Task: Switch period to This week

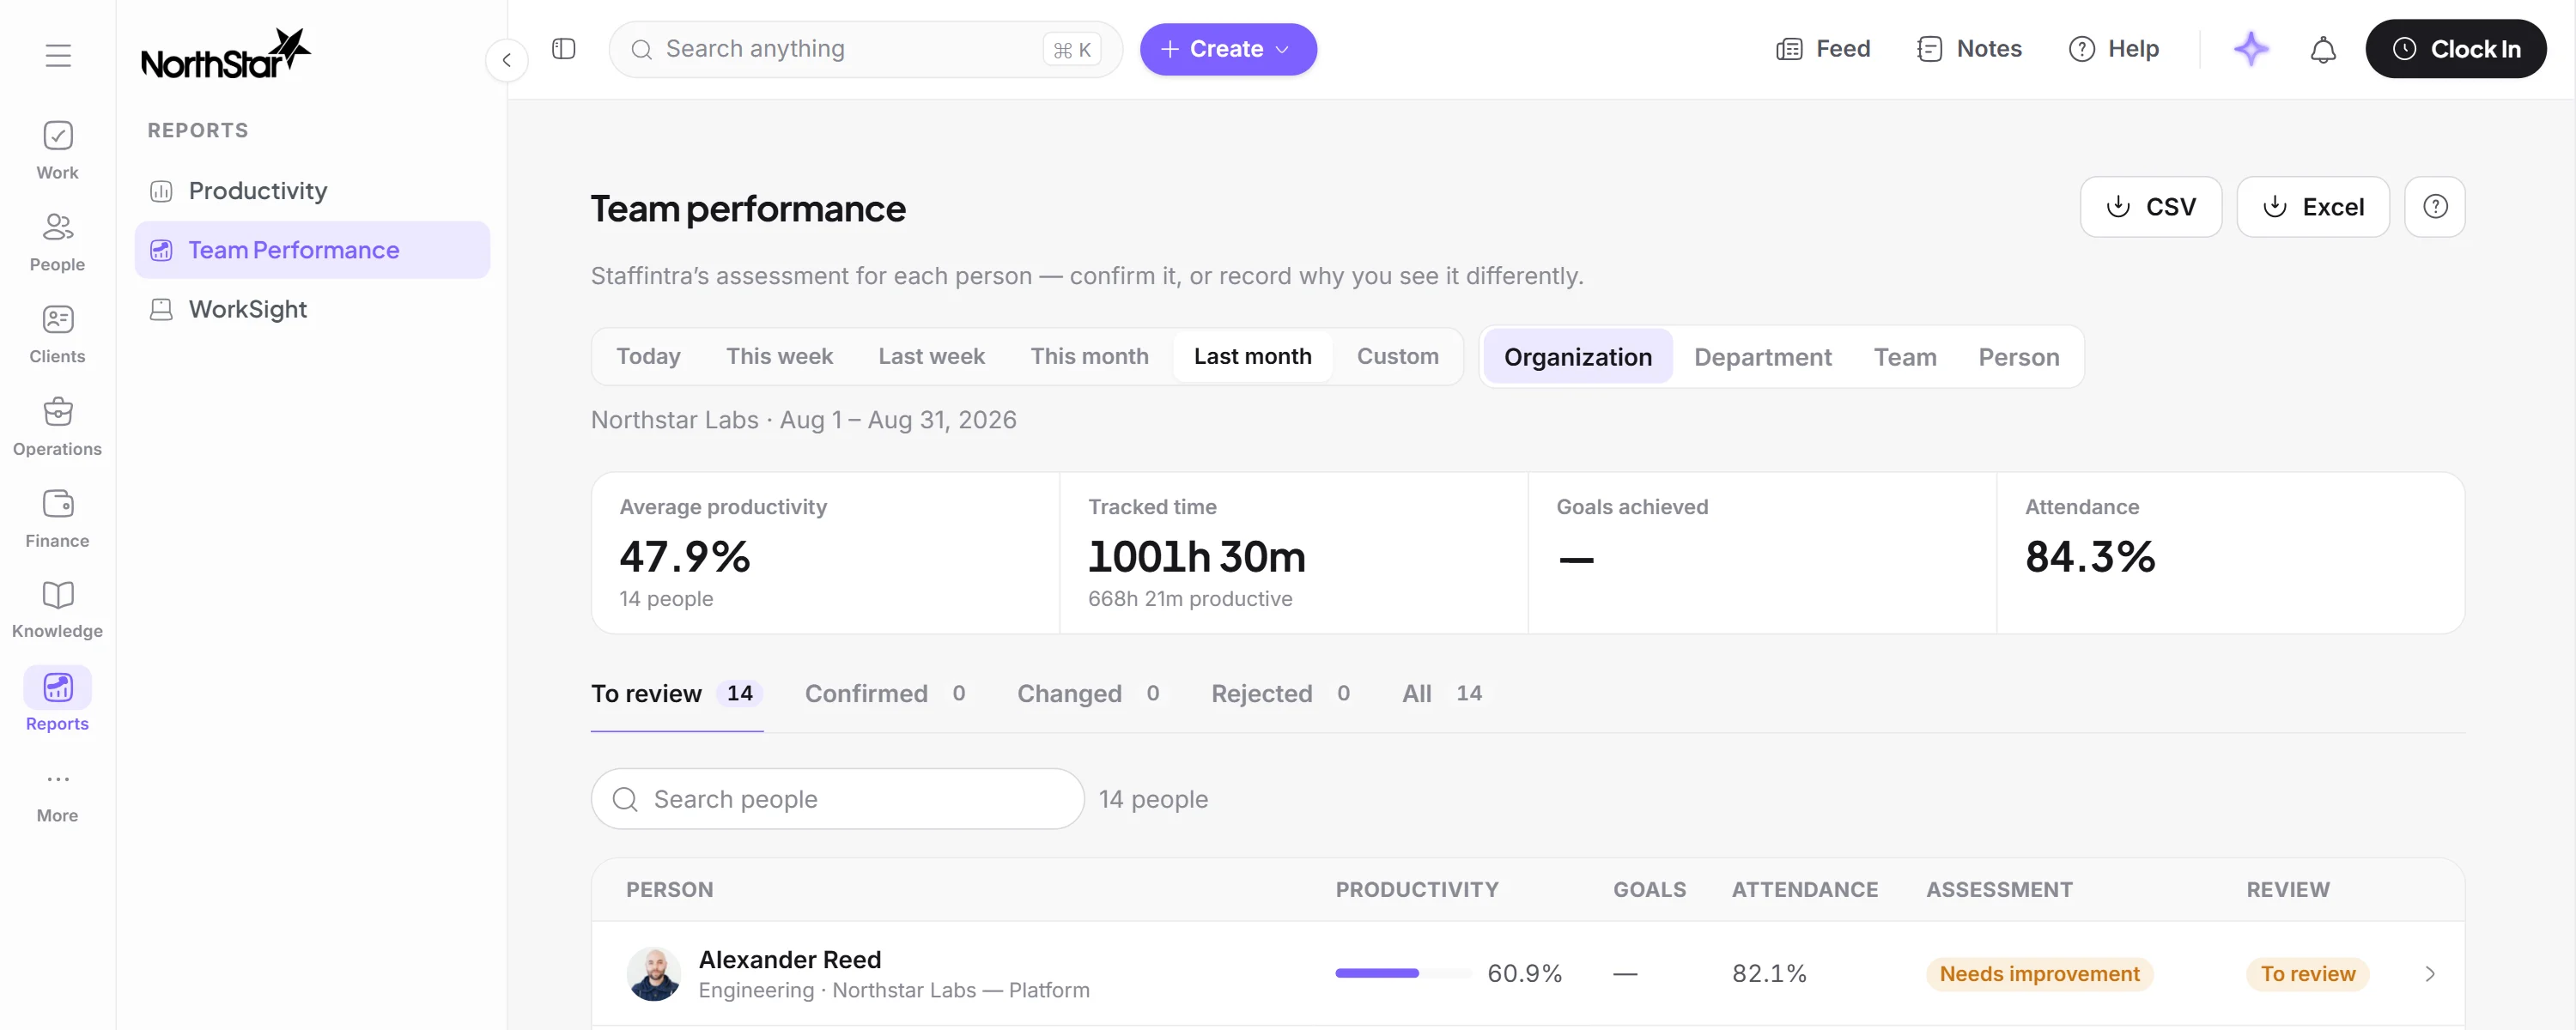Action: point(779,357)
